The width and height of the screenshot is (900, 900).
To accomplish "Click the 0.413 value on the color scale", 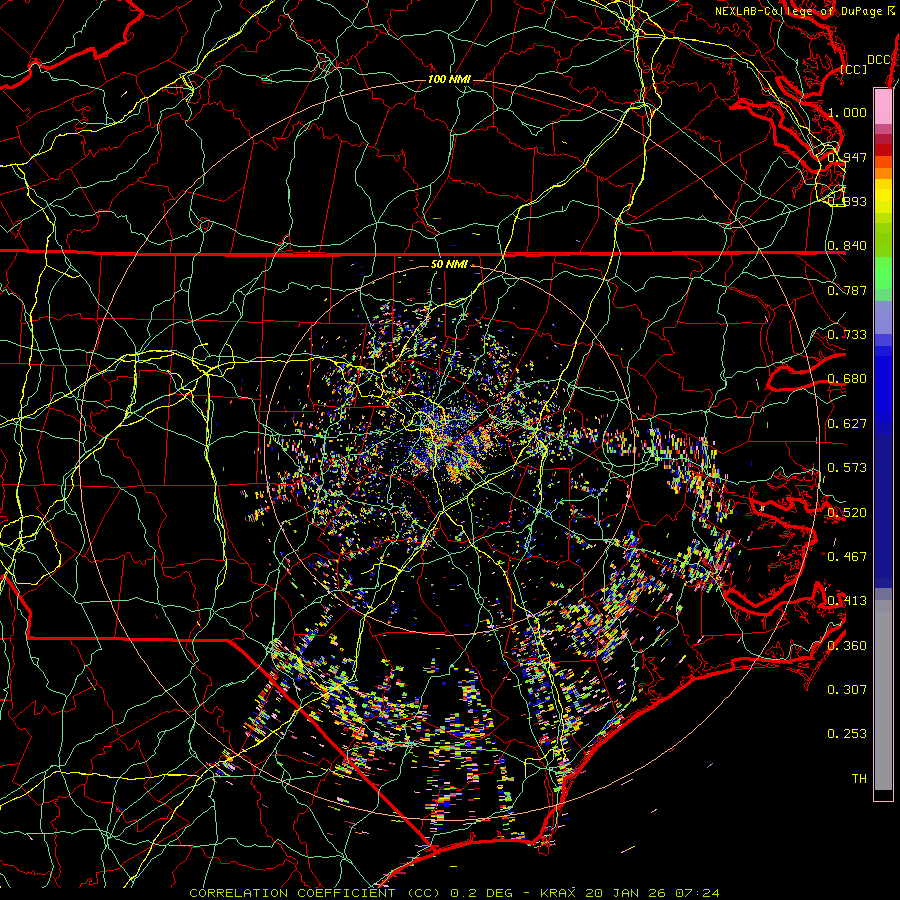I will [847, 601].
